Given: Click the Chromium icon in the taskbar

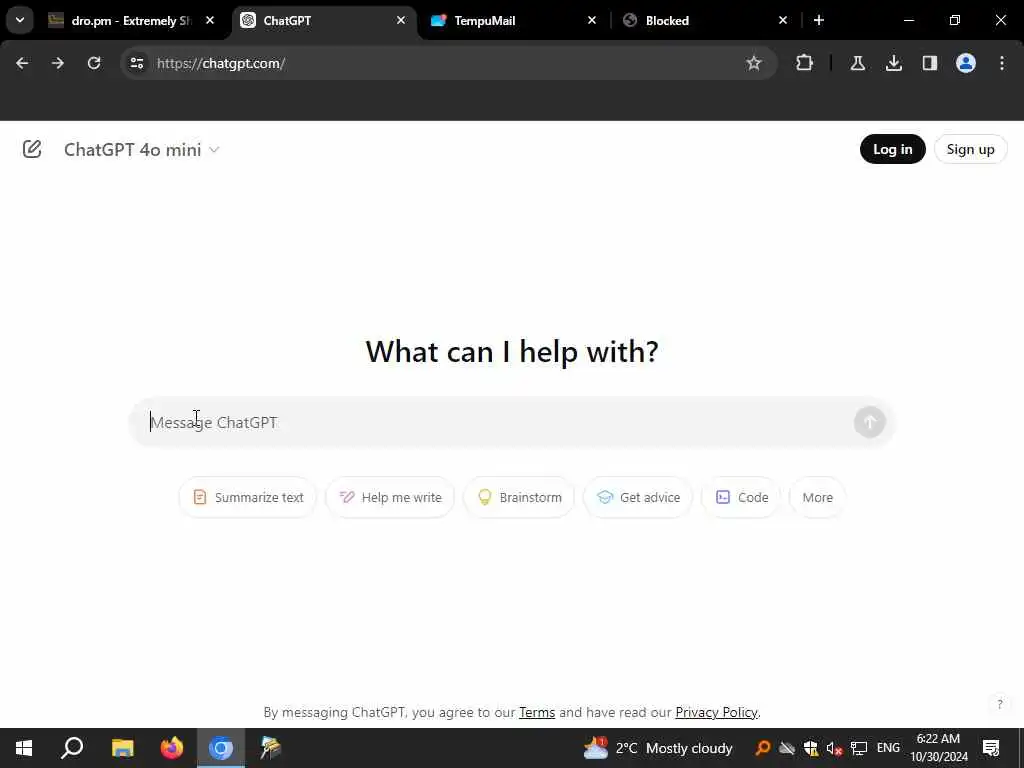Looking at the screenshot, I should 221,748.
